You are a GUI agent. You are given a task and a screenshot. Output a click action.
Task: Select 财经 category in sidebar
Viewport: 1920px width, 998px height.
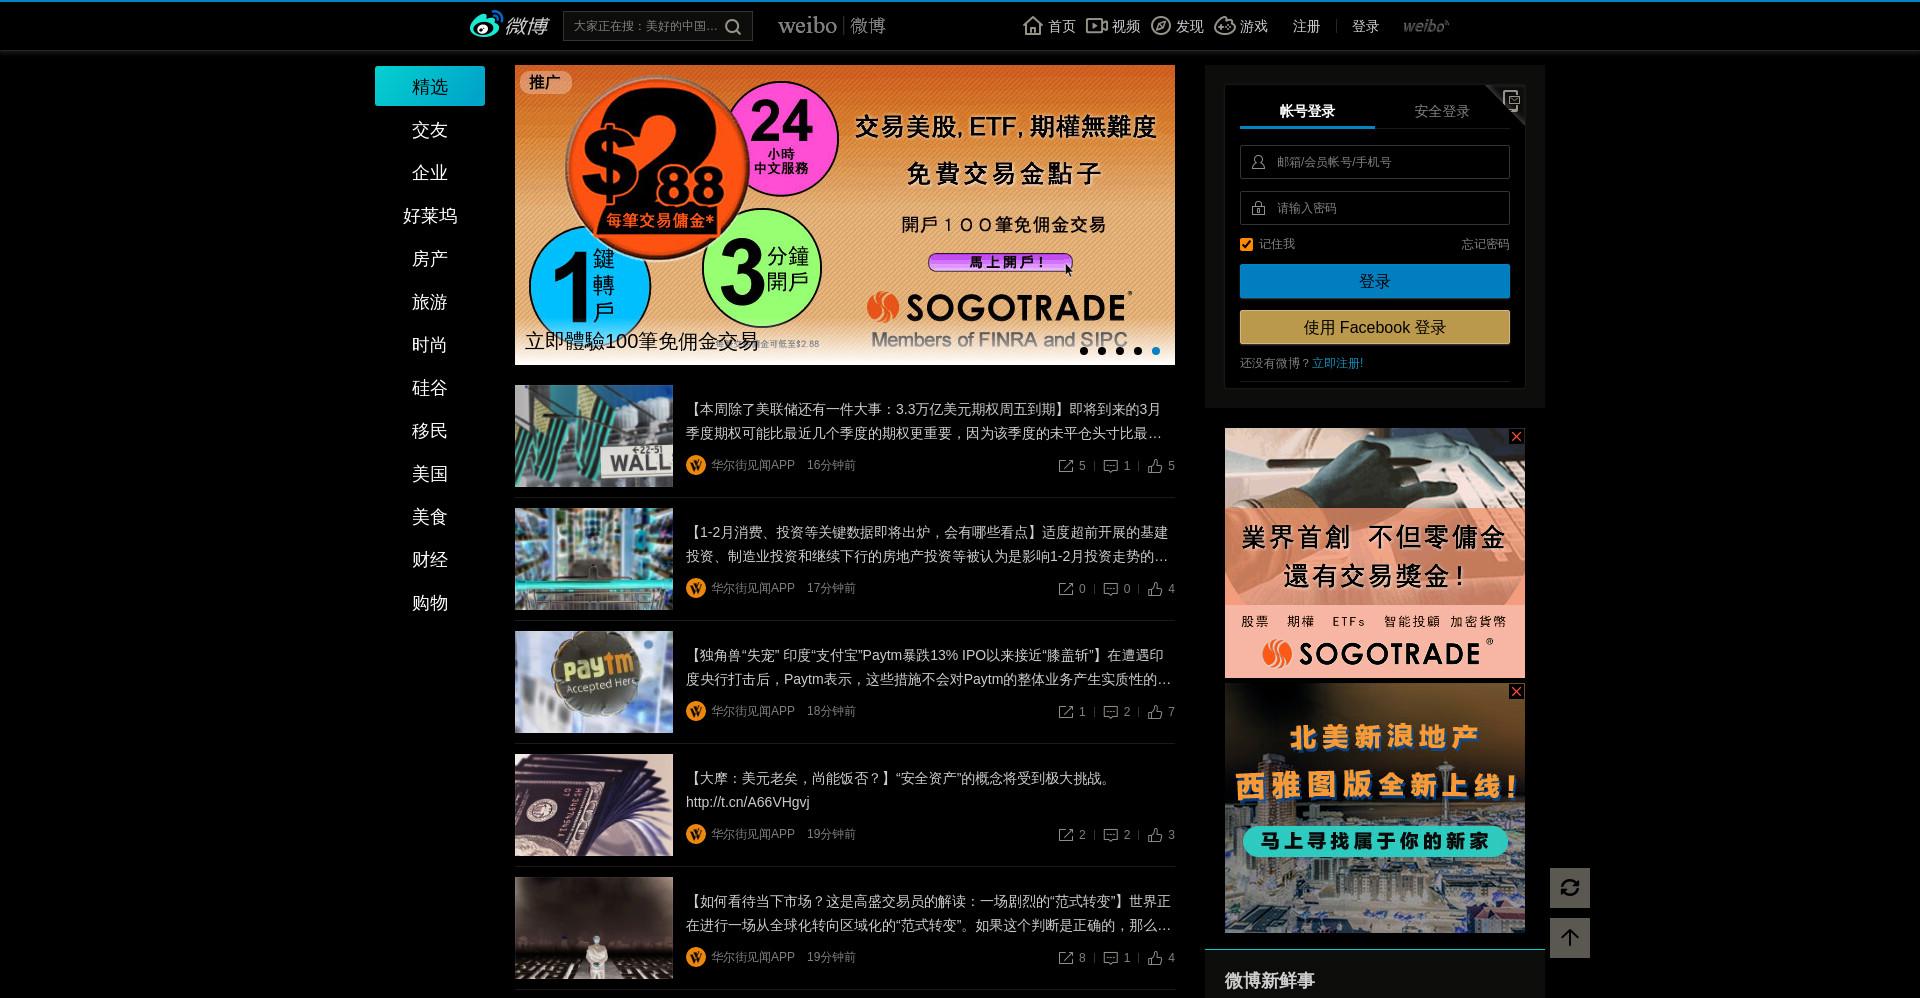430,560
